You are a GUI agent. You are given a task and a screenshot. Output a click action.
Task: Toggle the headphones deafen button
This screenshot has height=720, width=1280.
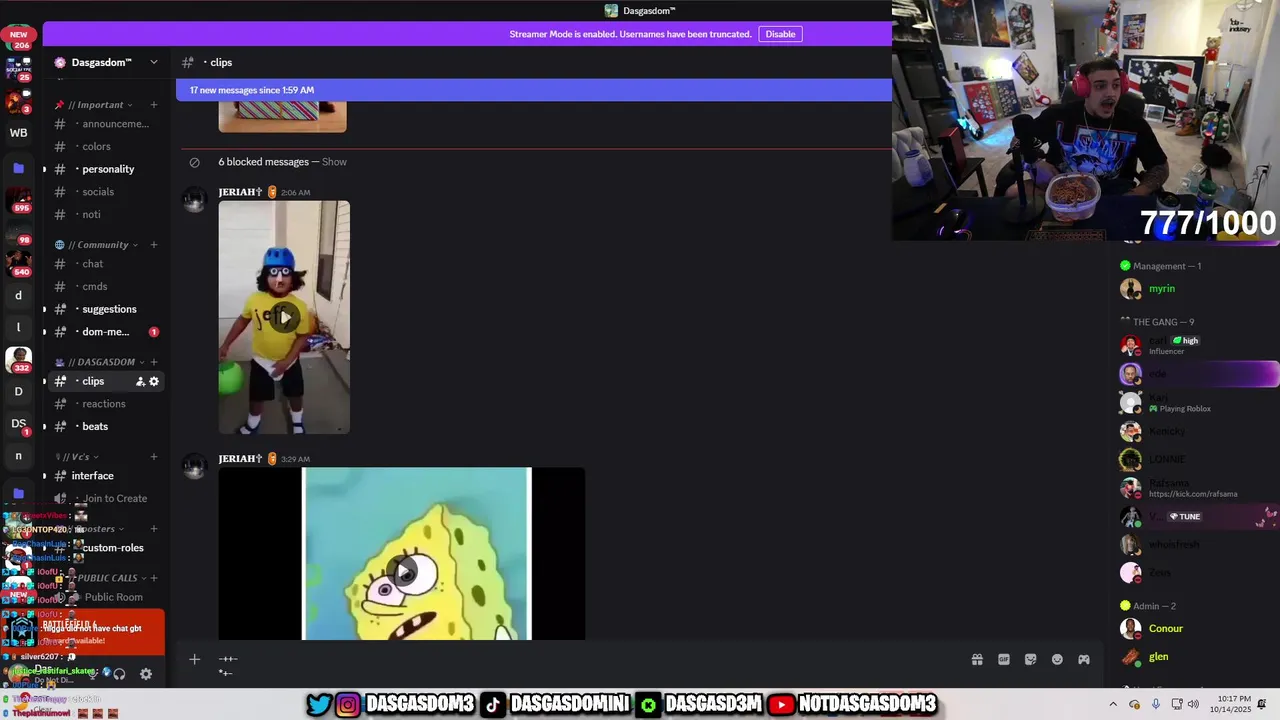point(119,674)
